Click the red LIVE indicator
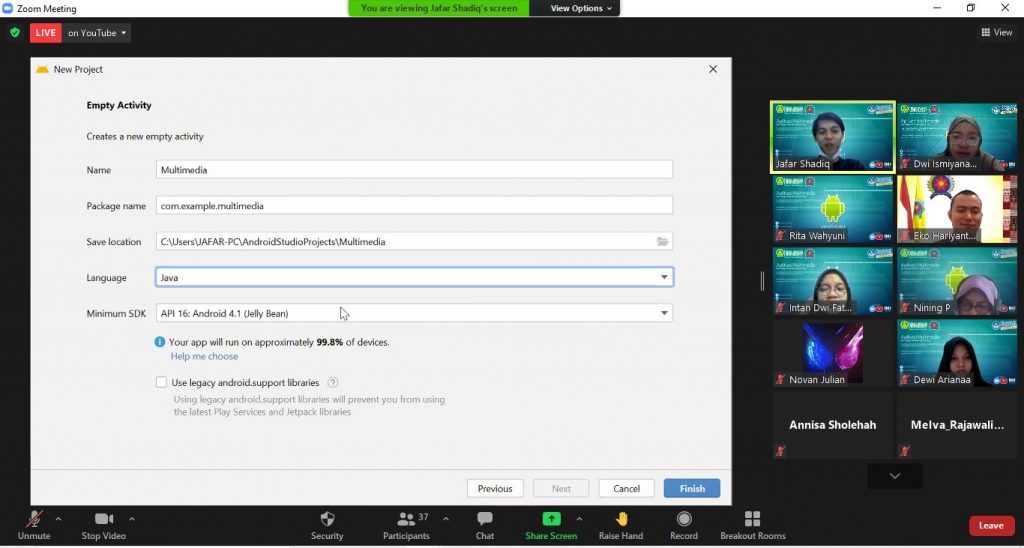 tap(46, 33)
